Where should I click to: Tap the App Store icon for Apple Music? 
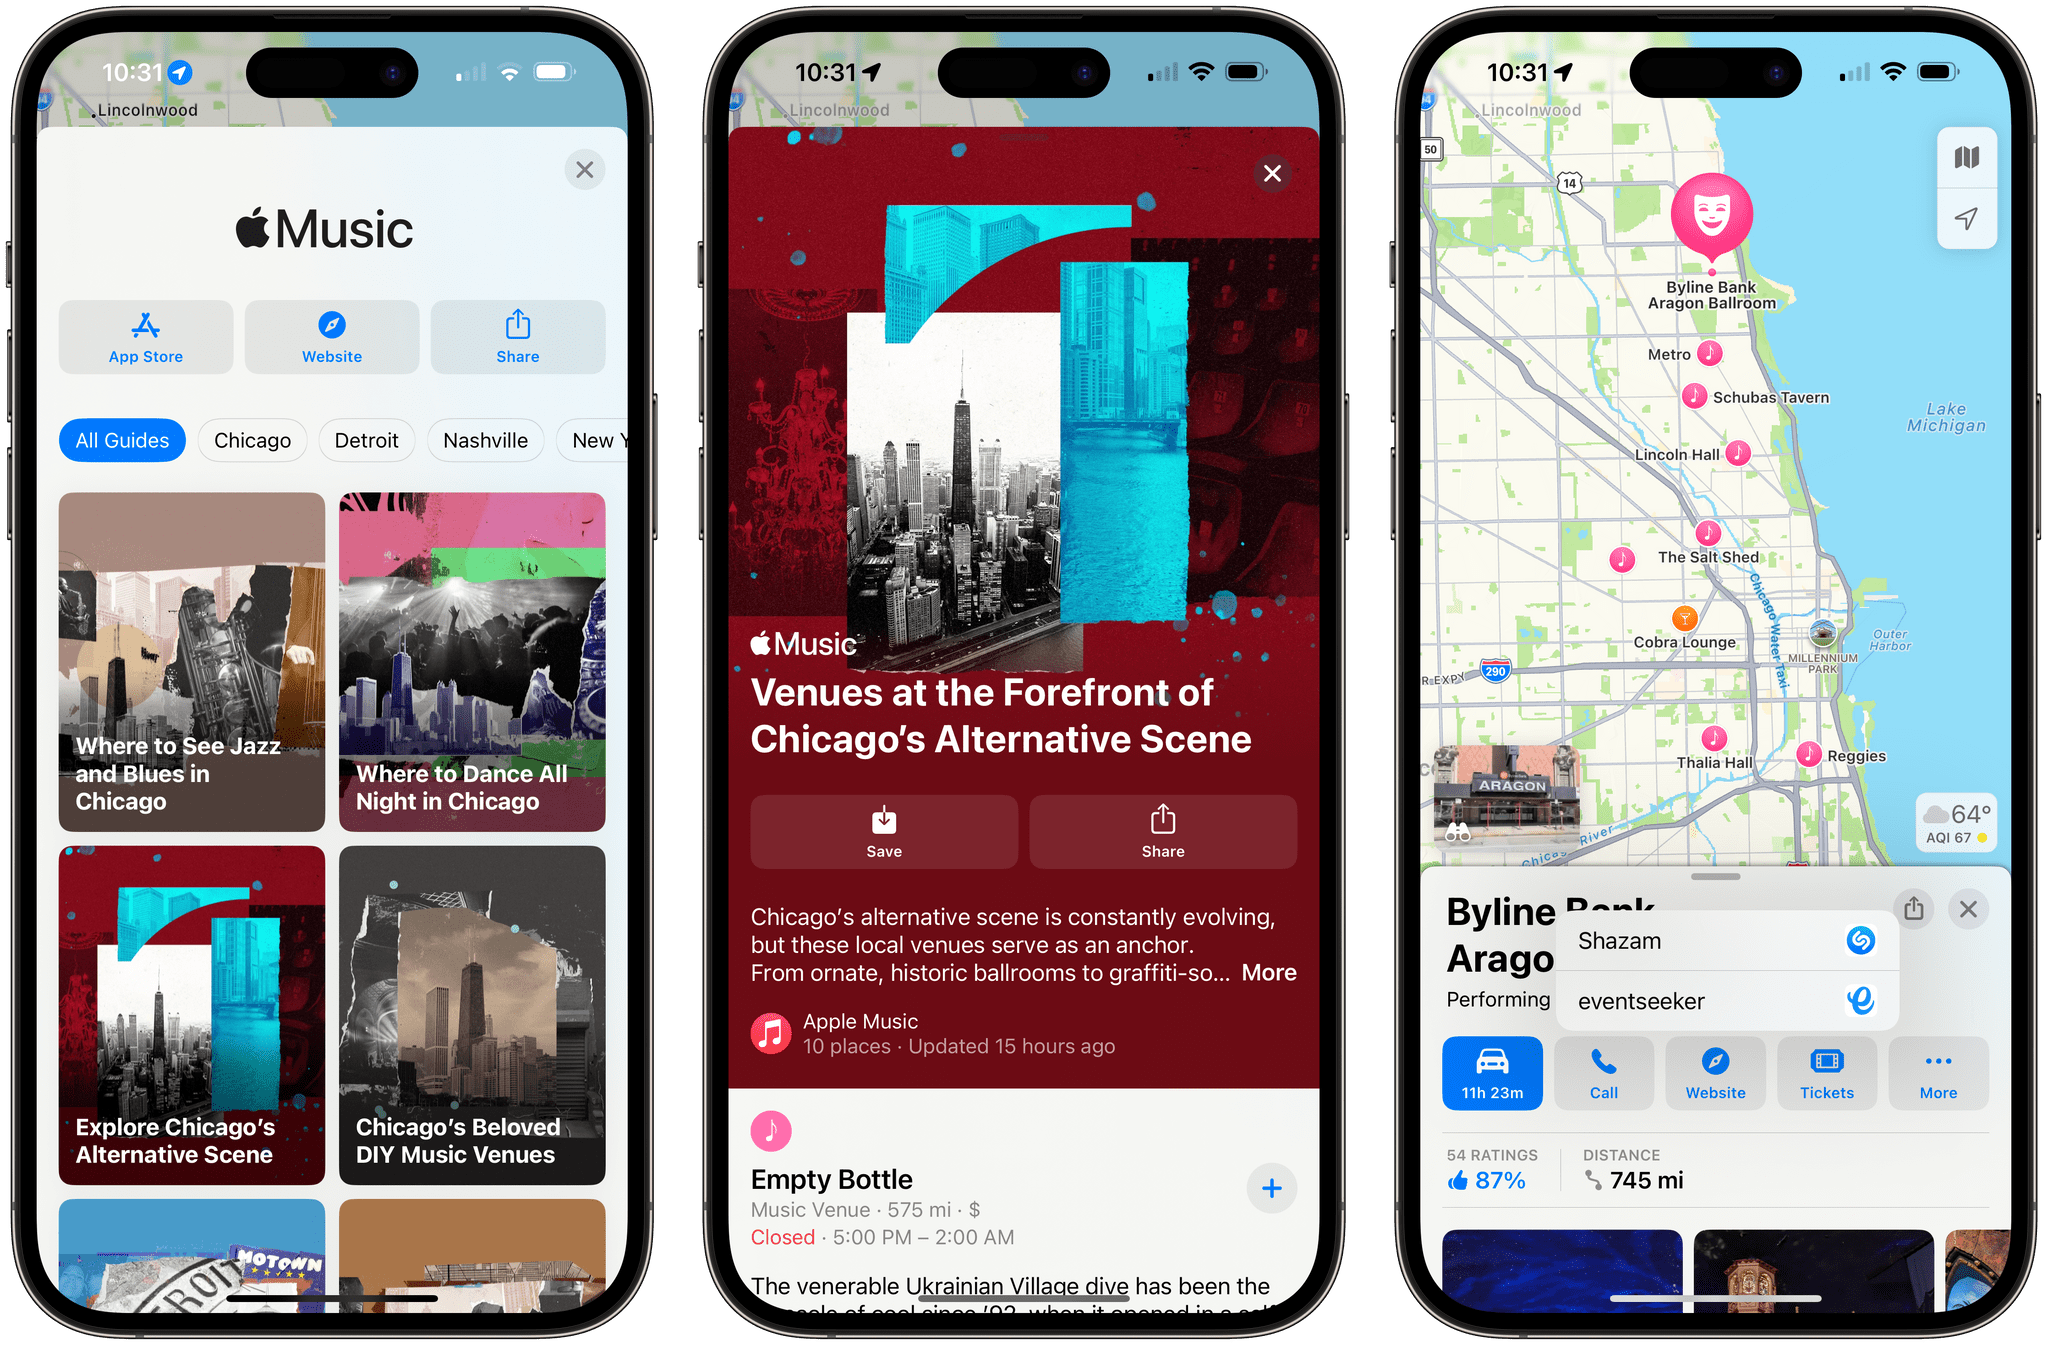[x=146, y=333]
